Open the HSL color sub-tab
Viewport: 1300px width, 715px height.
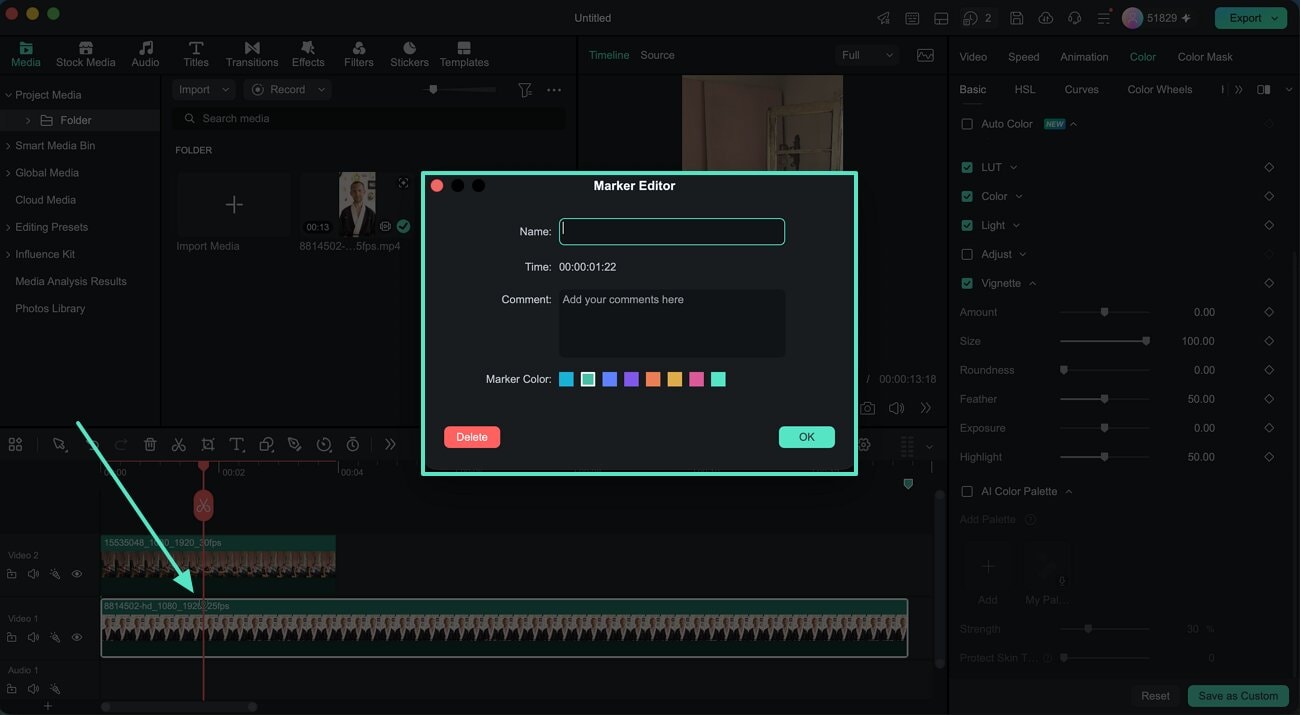tap(1025, 89)
